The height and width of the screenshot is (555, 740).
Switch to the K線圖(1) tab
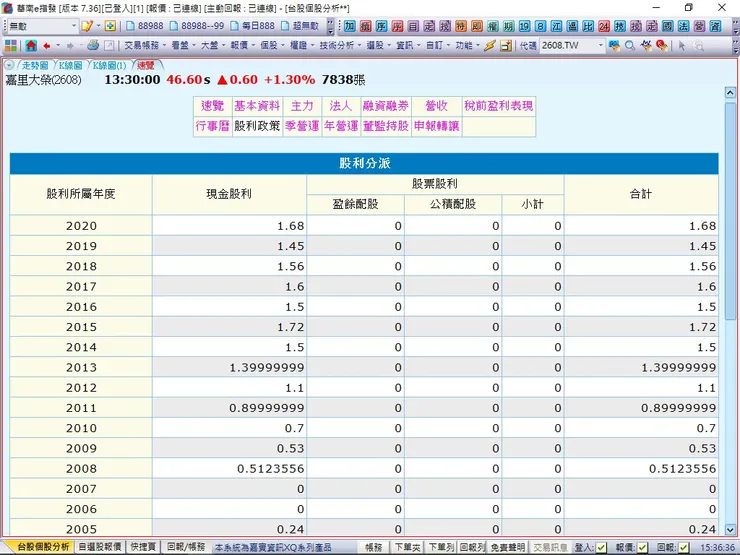tap(109, 66)
